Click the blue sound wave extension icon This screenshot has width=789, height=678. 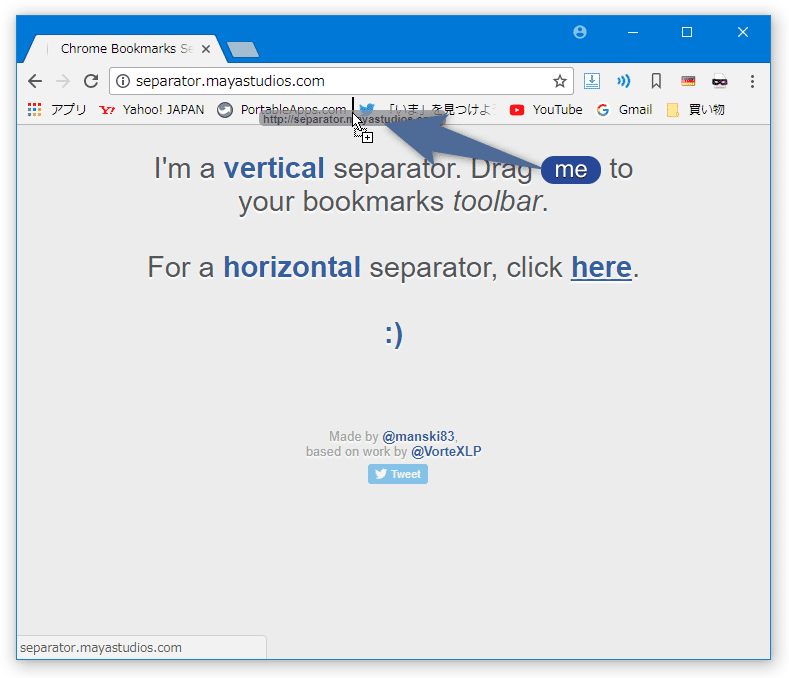click(x=623, y=81)
